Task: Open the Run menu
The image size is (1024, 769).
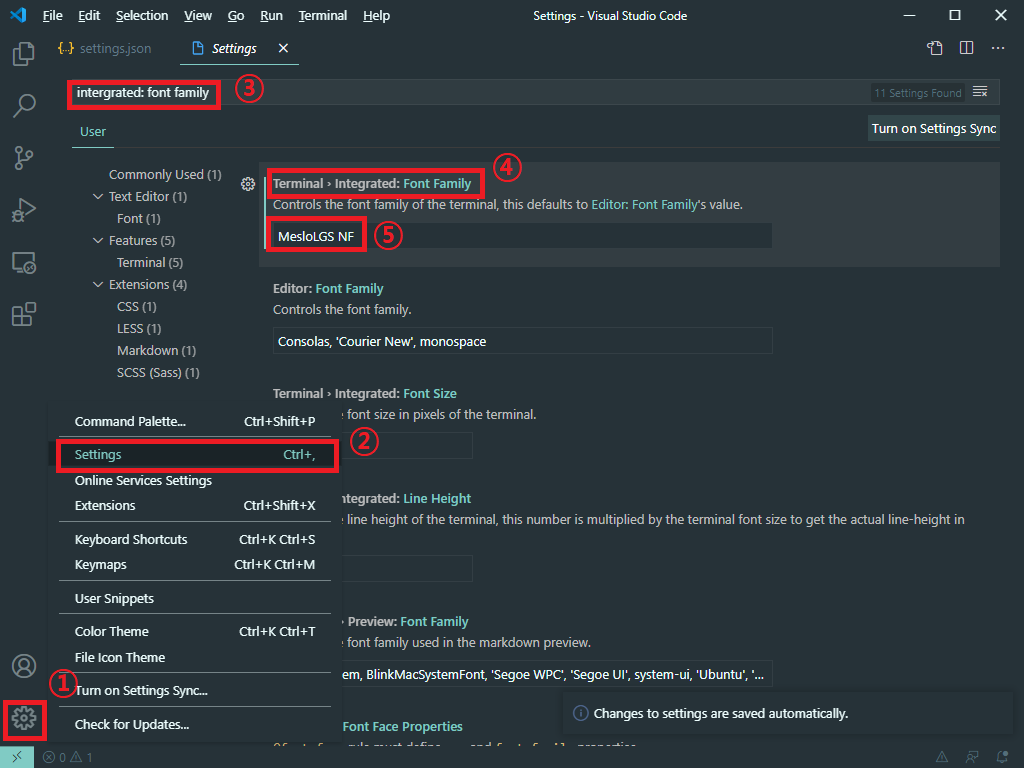Action: [271, 16]
